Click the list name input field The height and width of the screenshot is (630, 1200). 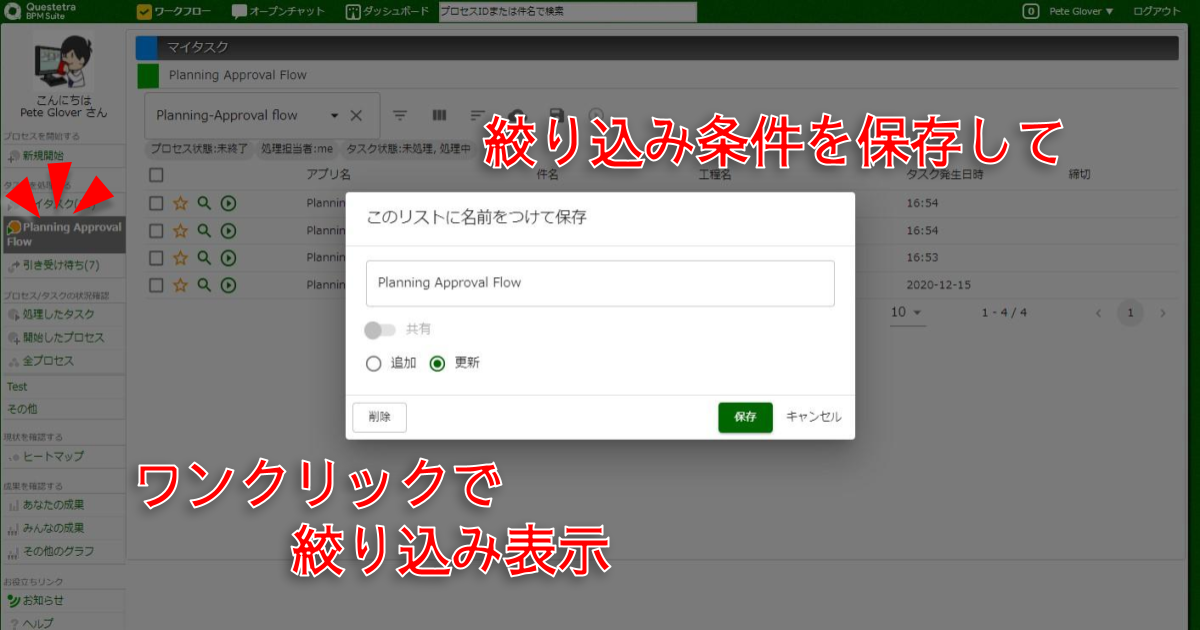pyautogui.click(x=600, y=283)
